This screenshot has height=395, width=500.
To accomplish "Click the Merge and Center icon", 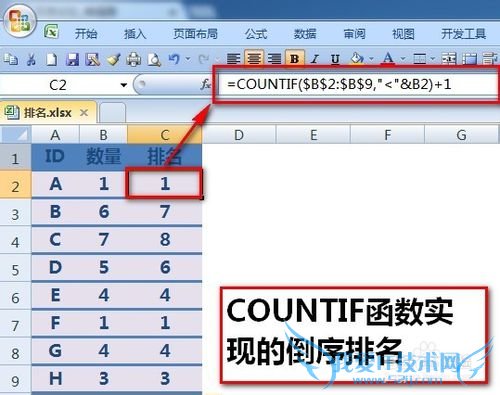I will click(x=449, y=59).
